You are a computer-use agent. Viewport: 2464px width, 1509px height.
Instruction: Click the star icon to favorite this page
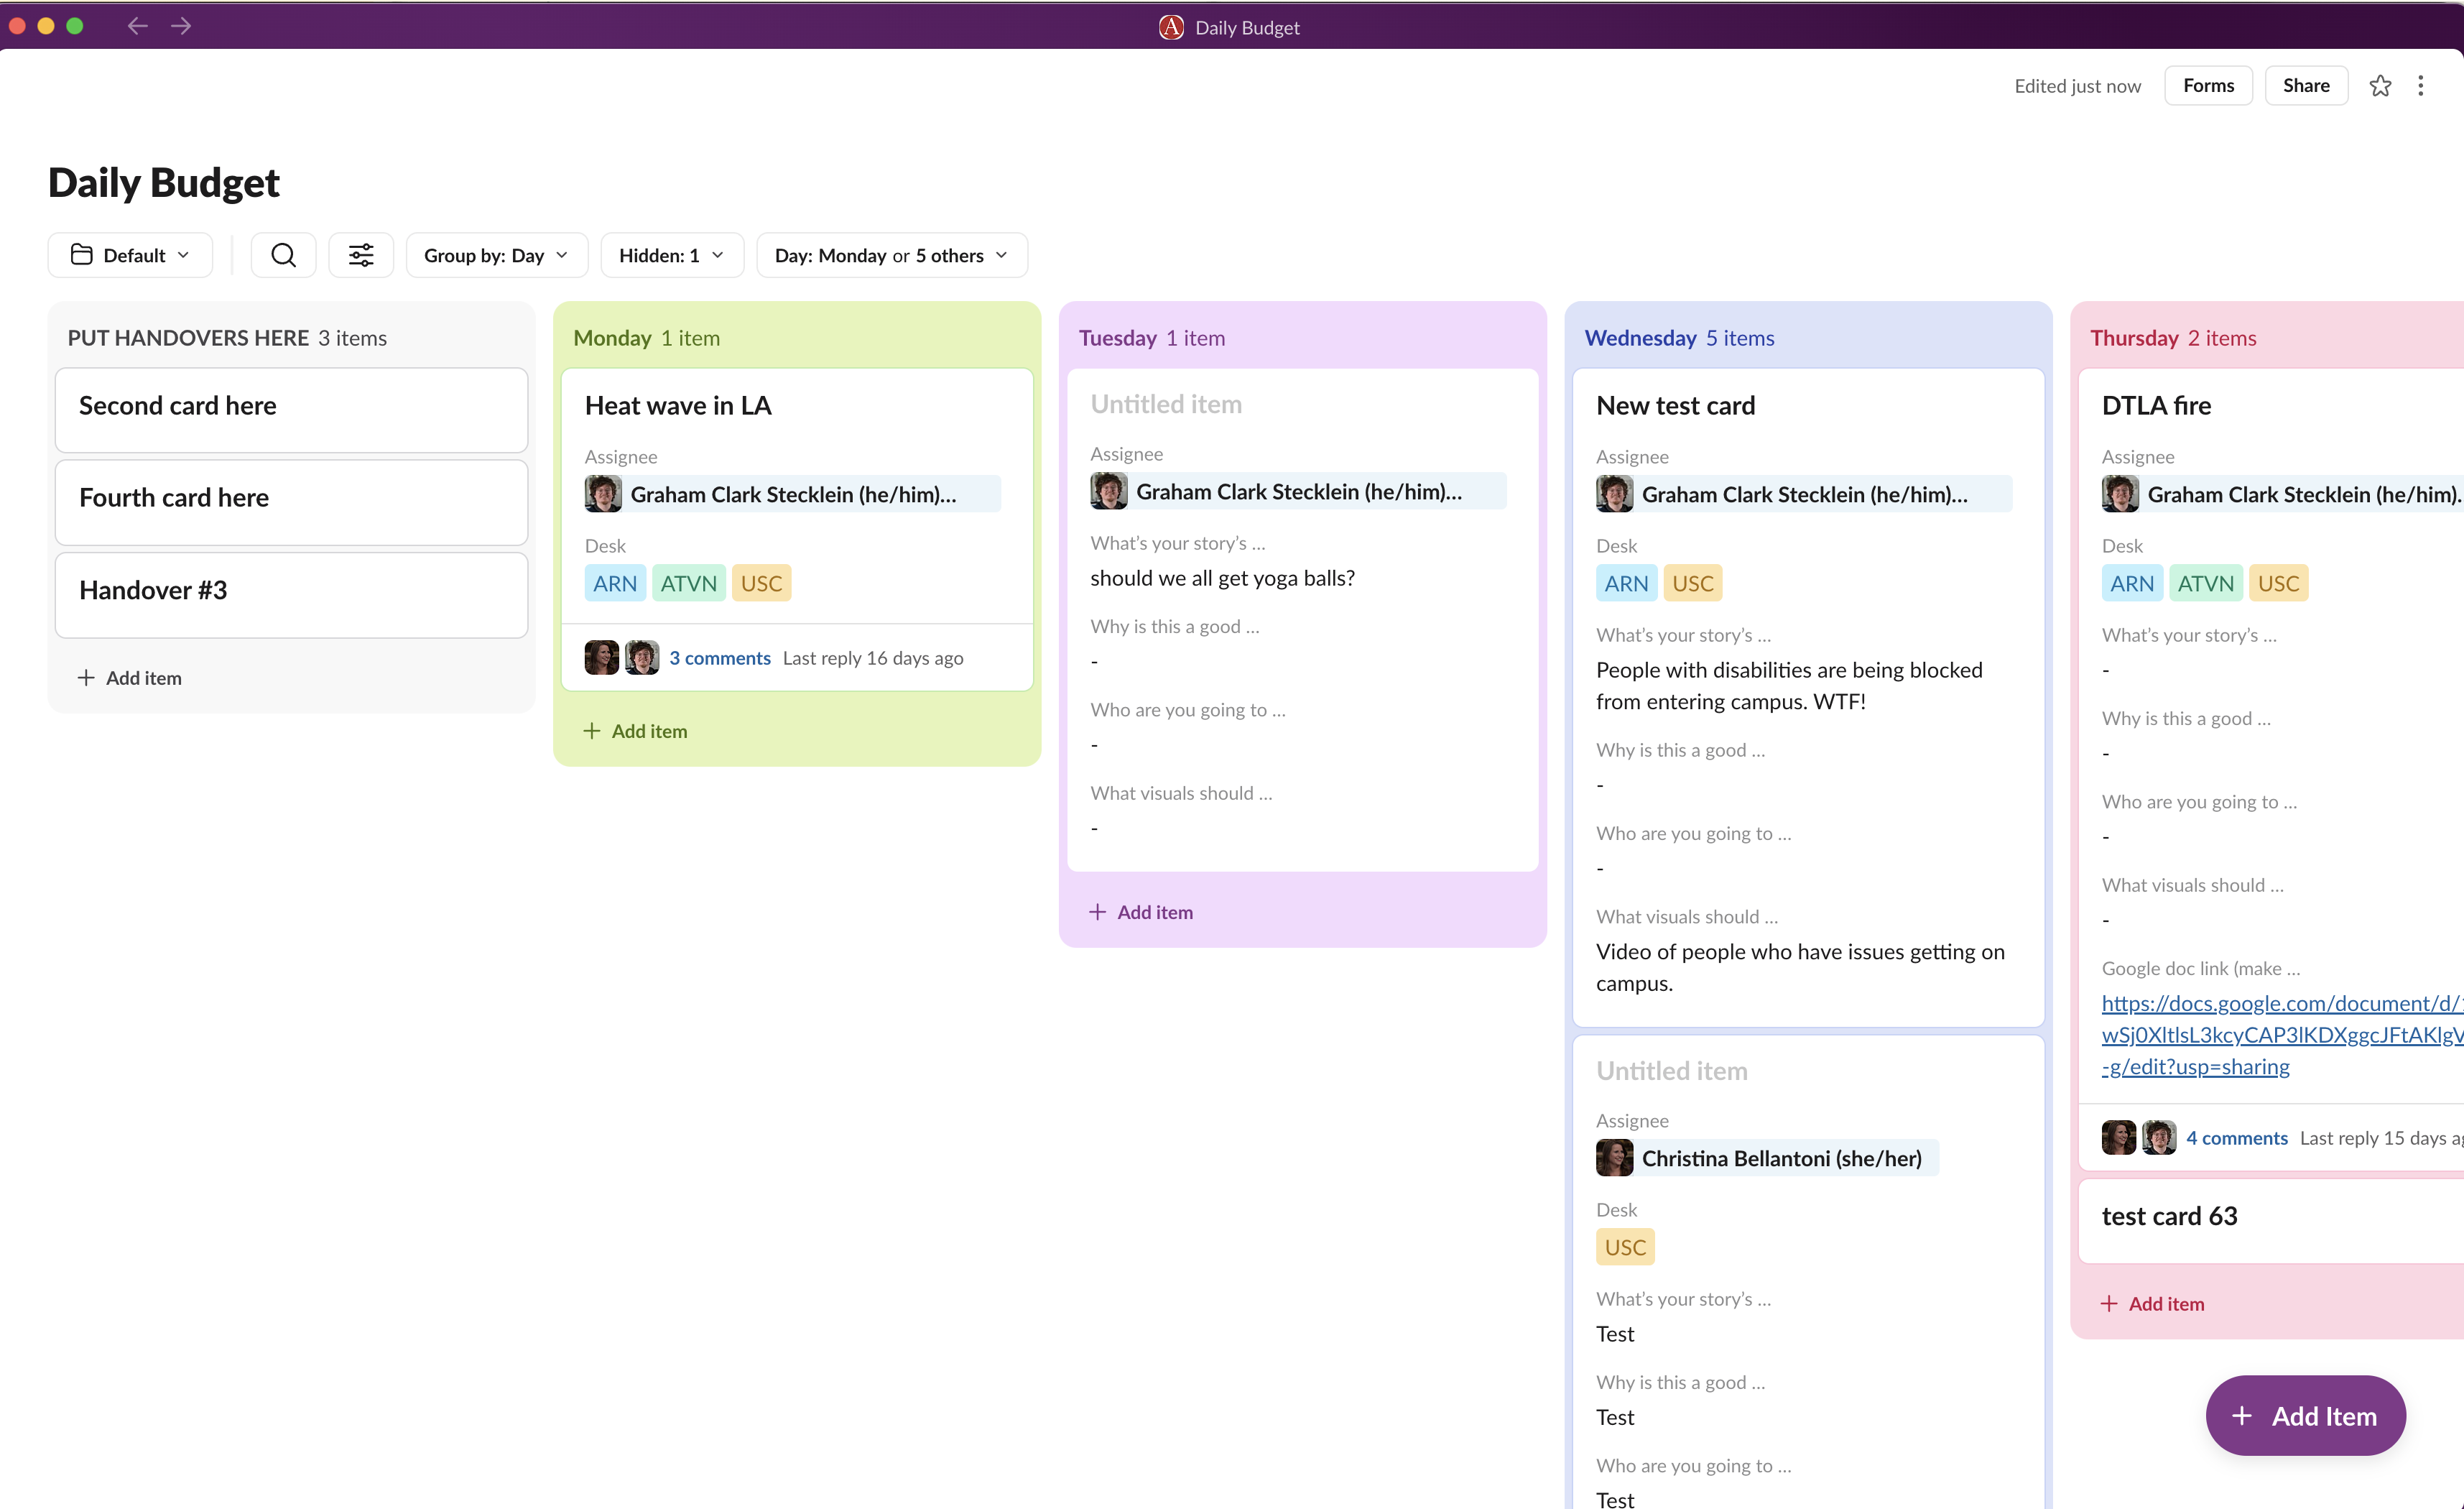pos(2379,85)
